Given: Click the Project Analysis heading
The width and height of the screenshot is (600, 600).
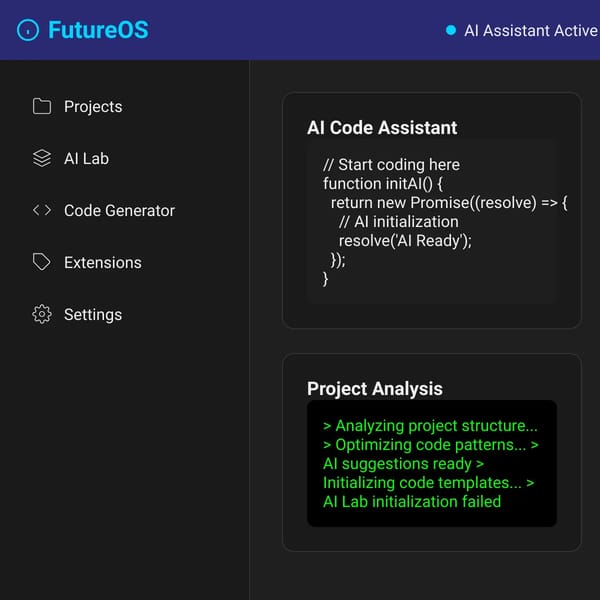Looking at the screenshot, I should click(375, 389).
